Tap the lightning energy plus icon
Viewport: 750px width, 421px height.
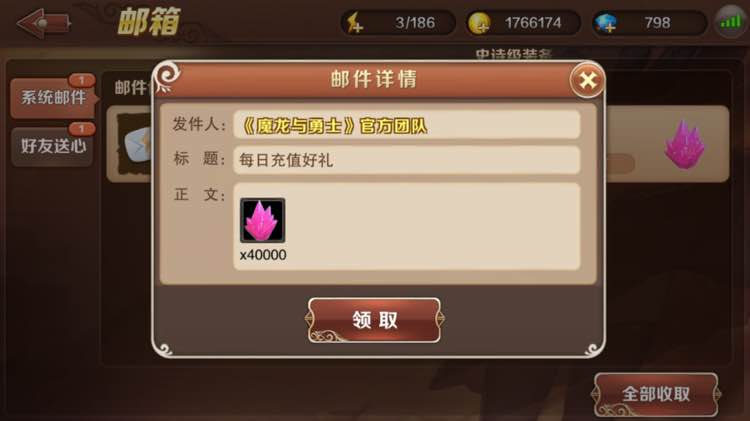coord(354,23)
